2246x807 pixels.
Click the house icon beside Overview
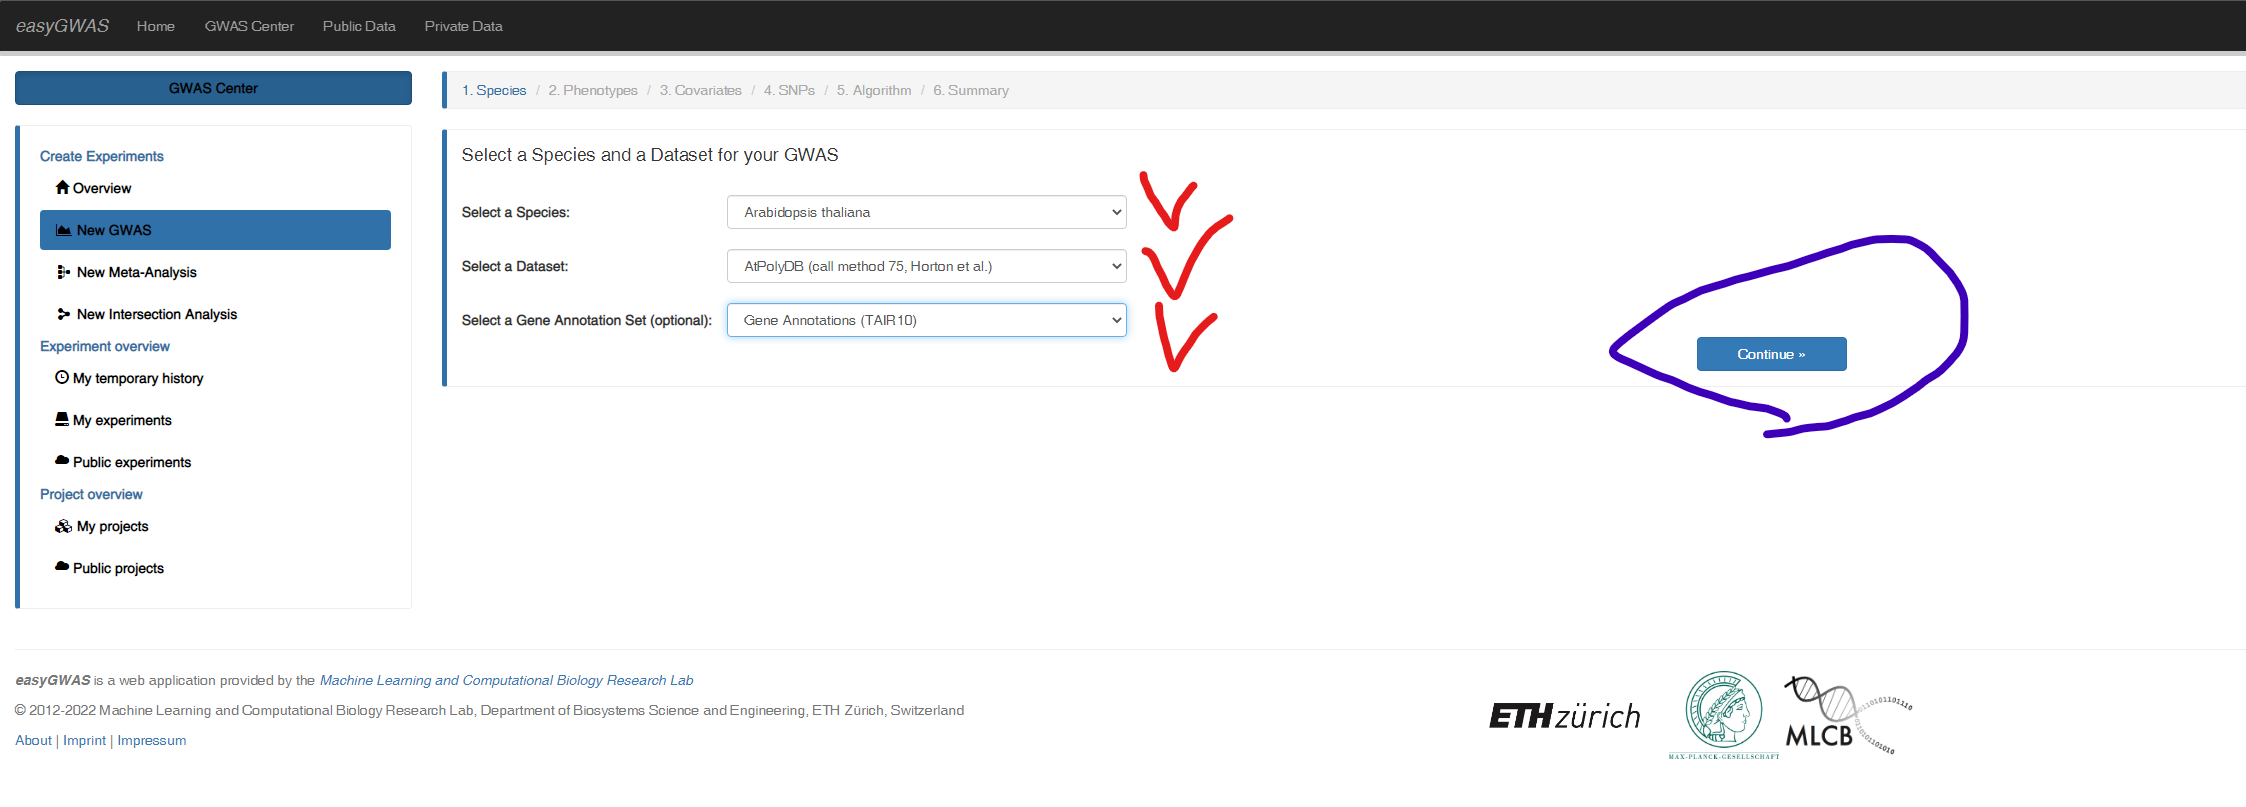tap(62, 188)
